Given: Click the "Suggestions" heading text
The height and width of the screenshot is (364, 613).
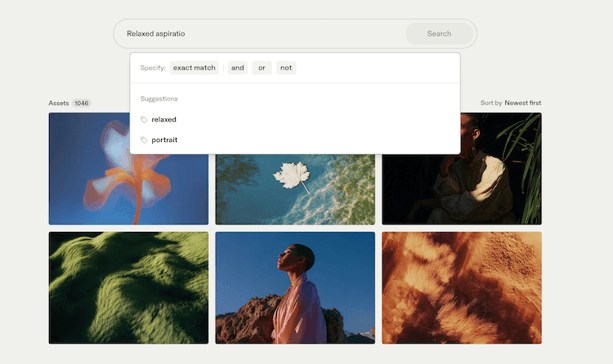Looking at the screenshot, I should tap(159, 99).
